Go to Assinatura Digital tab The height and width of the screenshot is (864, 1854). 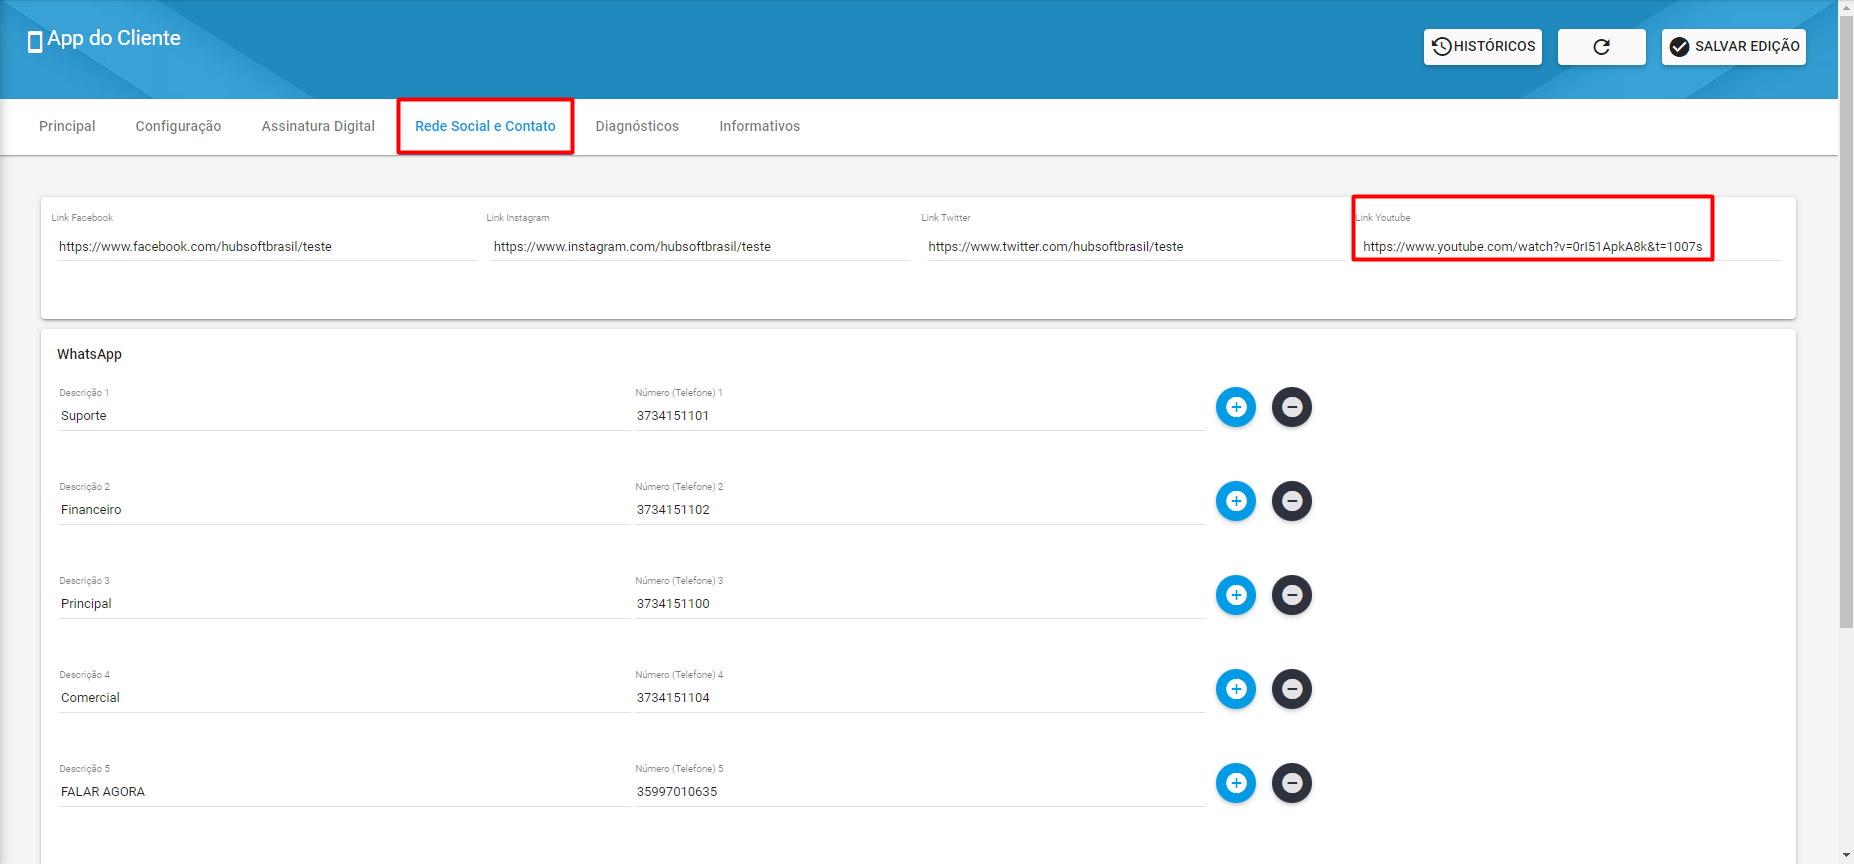click(318, 126)
